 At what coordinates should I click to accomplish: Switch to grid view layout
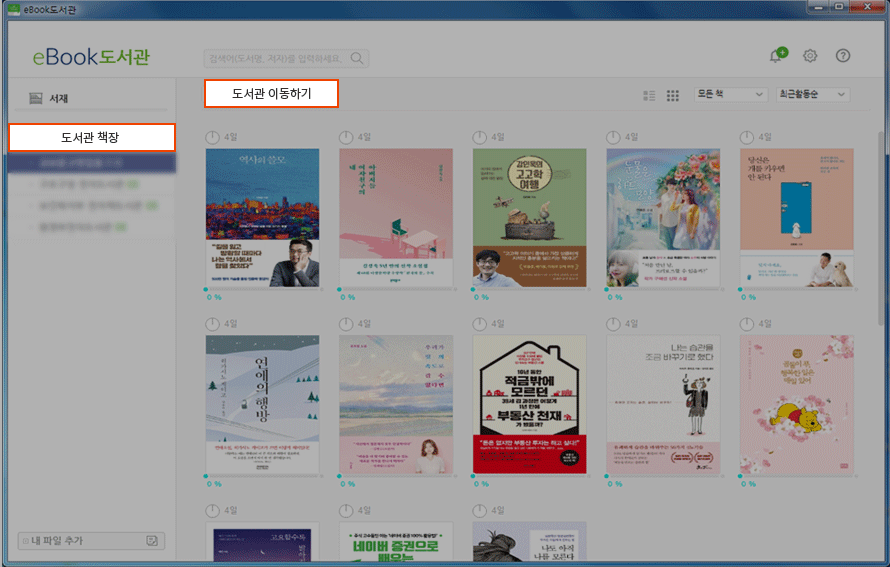(673, 95)
